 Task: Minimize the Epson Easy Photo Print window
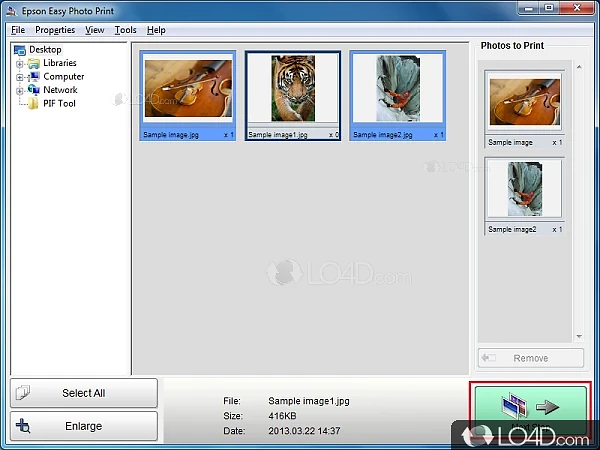point(529,8)
